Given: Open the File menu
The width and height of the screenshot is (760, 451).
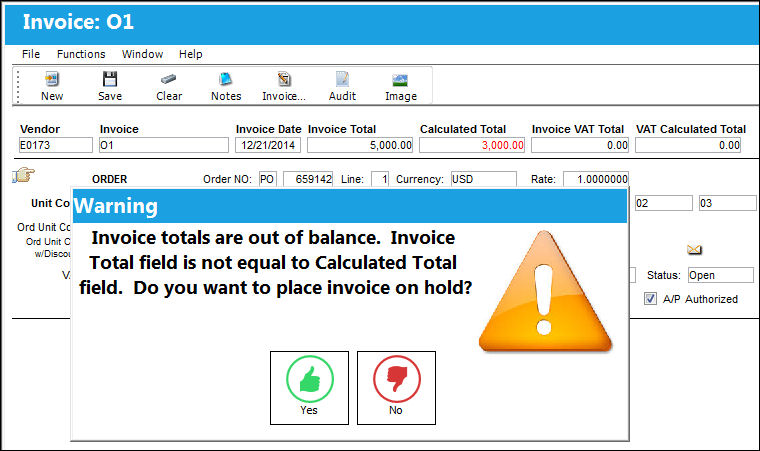Looking at the screenshot, I should coord(31,54).
